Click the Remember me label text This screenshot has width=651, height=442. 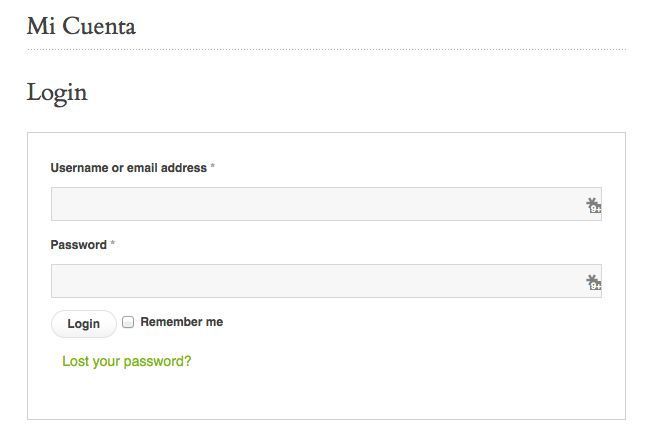(181, 322)
